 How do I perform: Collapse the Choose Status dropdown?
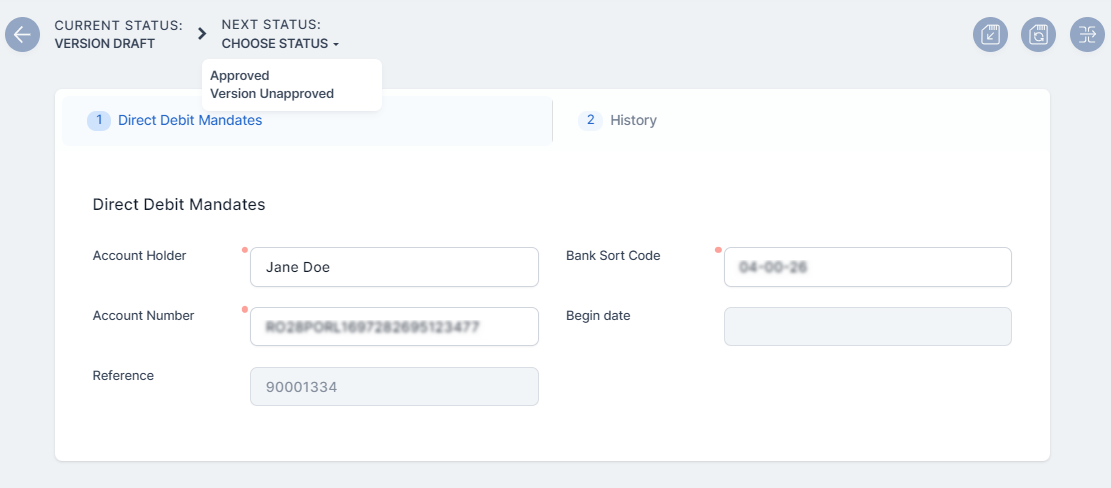[280, 44]
